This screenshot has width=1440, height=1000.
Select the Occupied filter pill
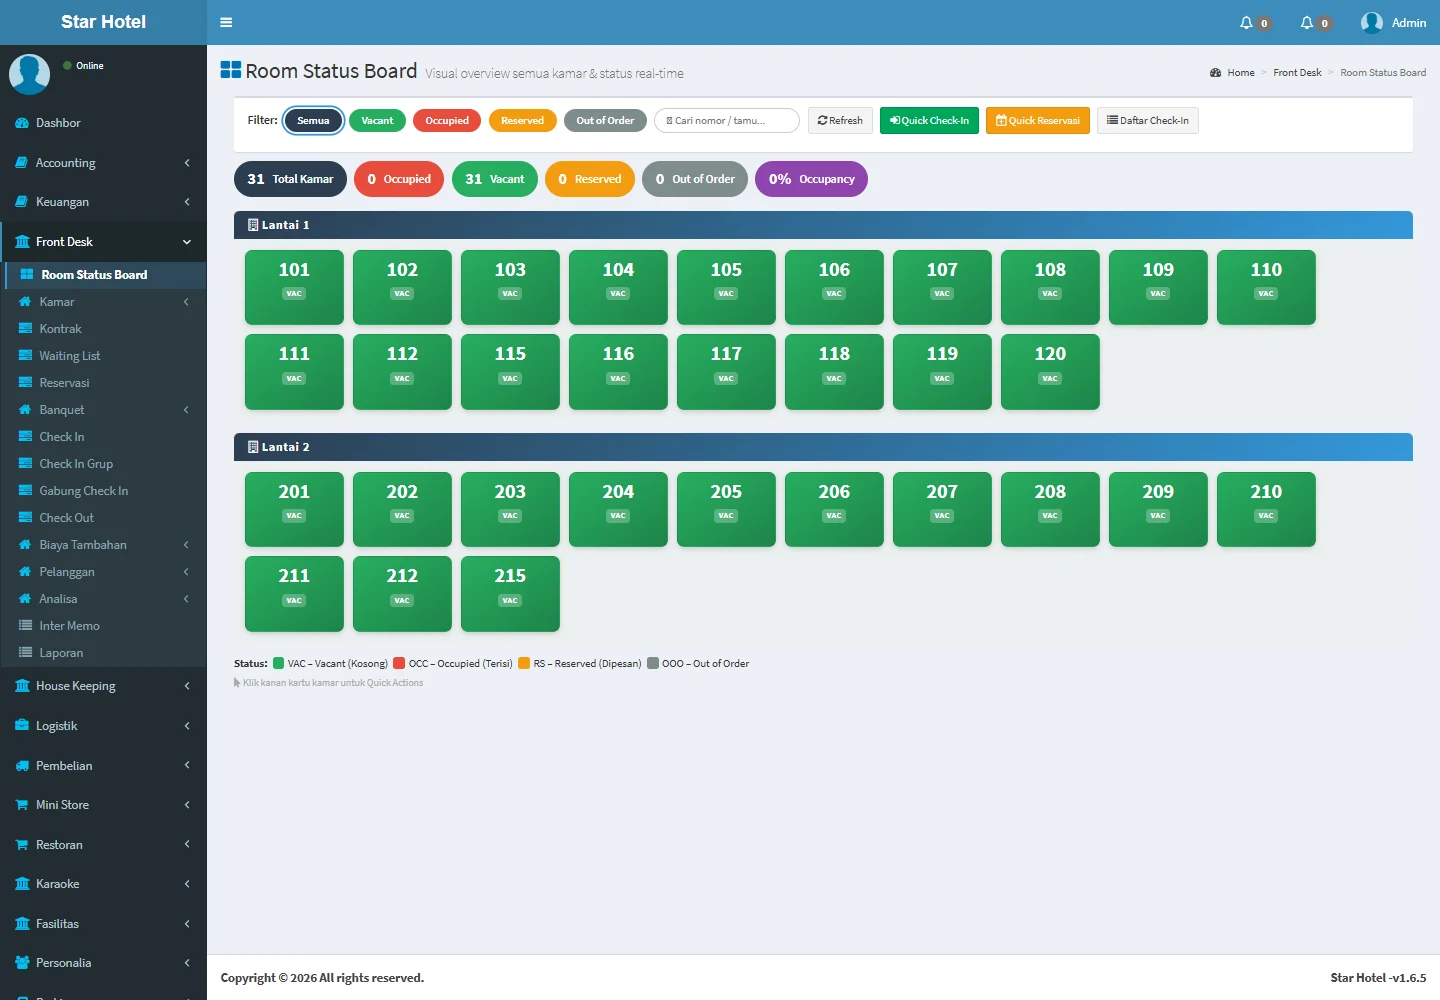point(447,121)
